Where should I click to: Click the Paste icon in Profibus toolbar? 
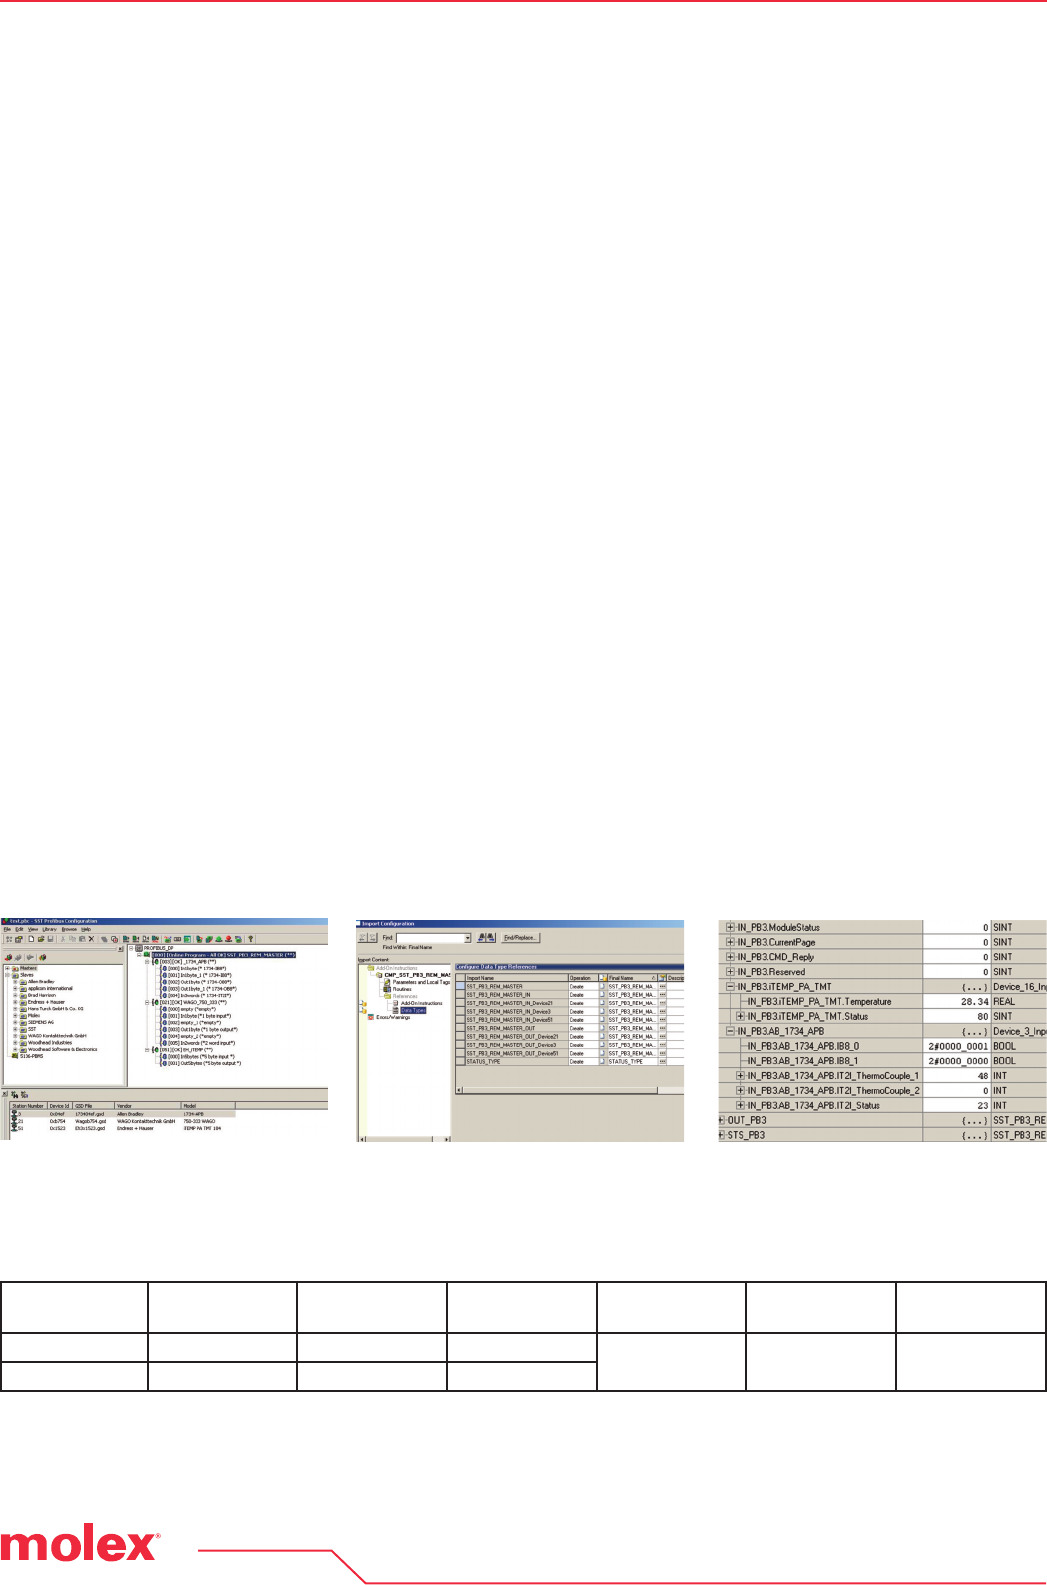(x=81, y=939)
